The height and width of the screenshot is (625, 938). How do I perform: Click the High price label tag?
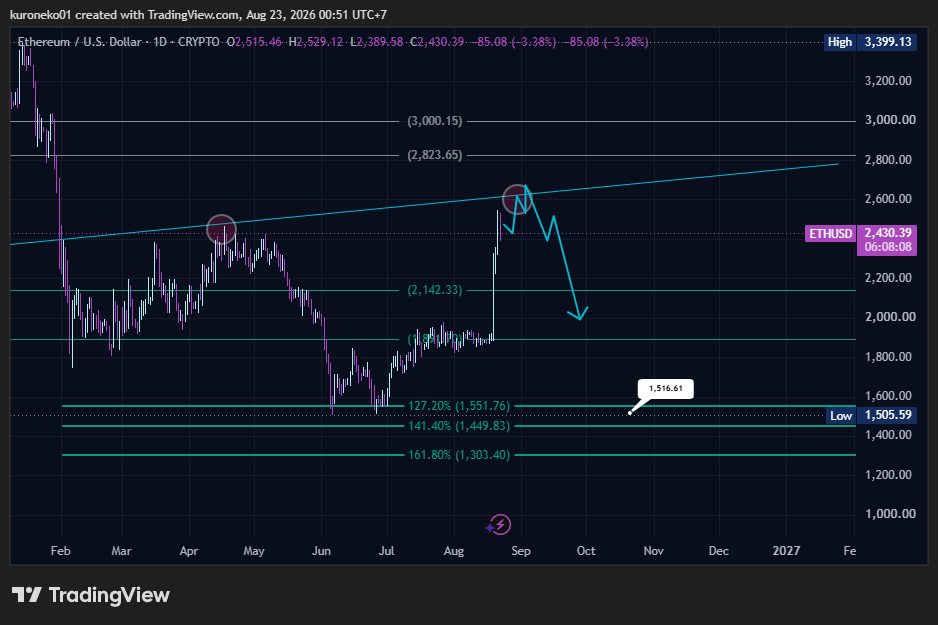(839, 42)
